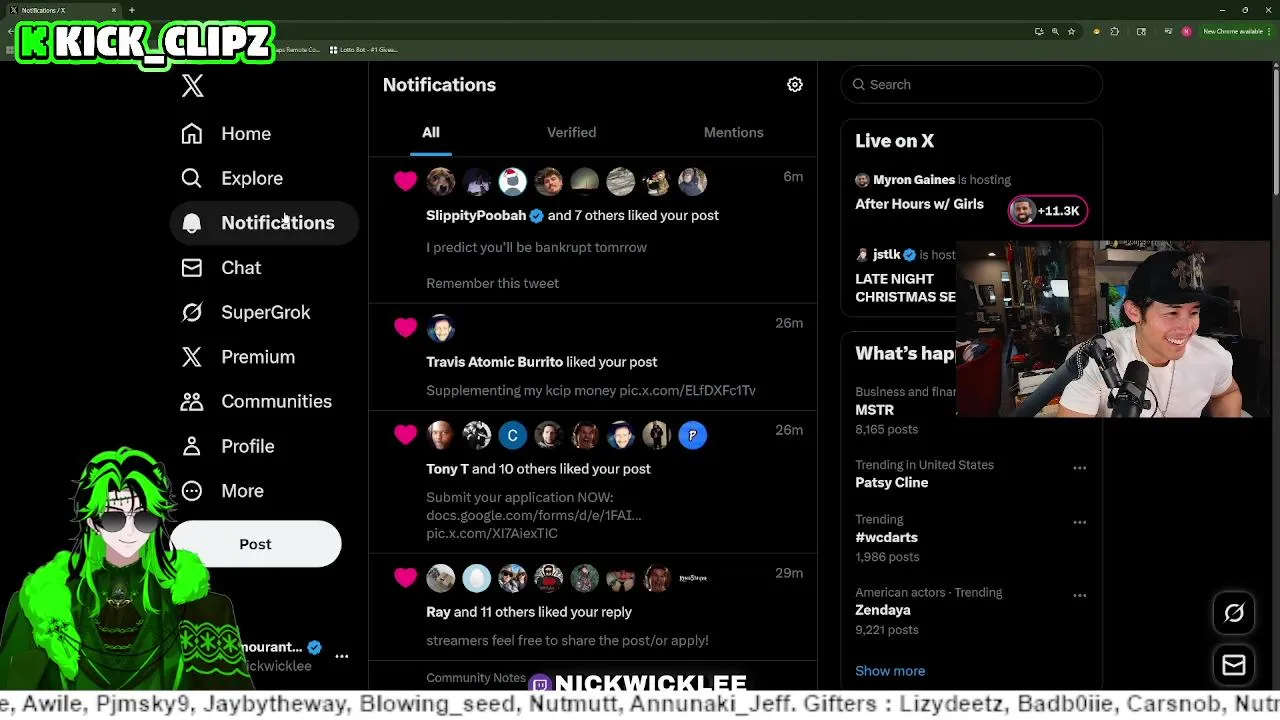Click heart icon on Travis Atomic Burrito notification
The width and height of the screenshot is (1280, 720).
click(405, 328)
